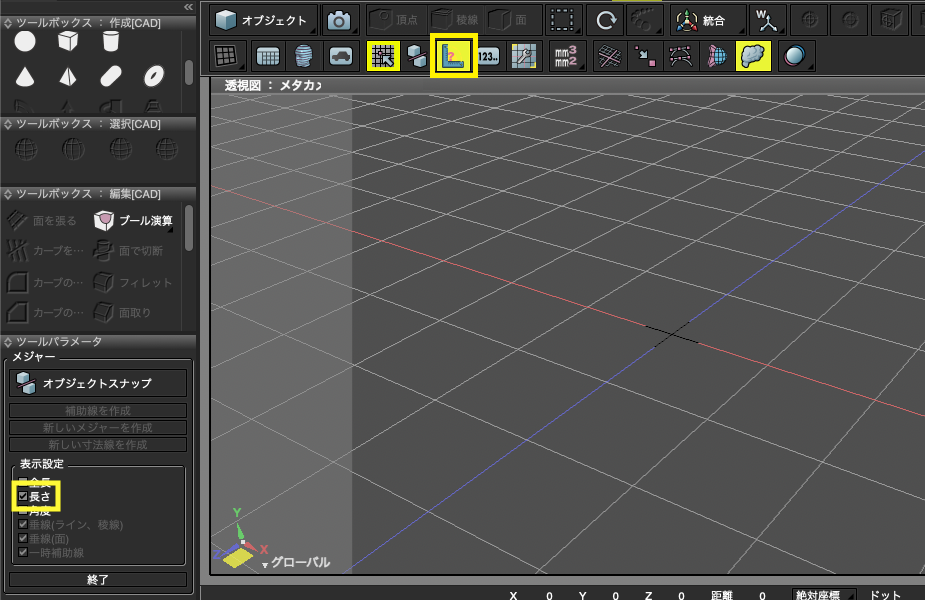Toggle the 長さ checkbox

23,496
